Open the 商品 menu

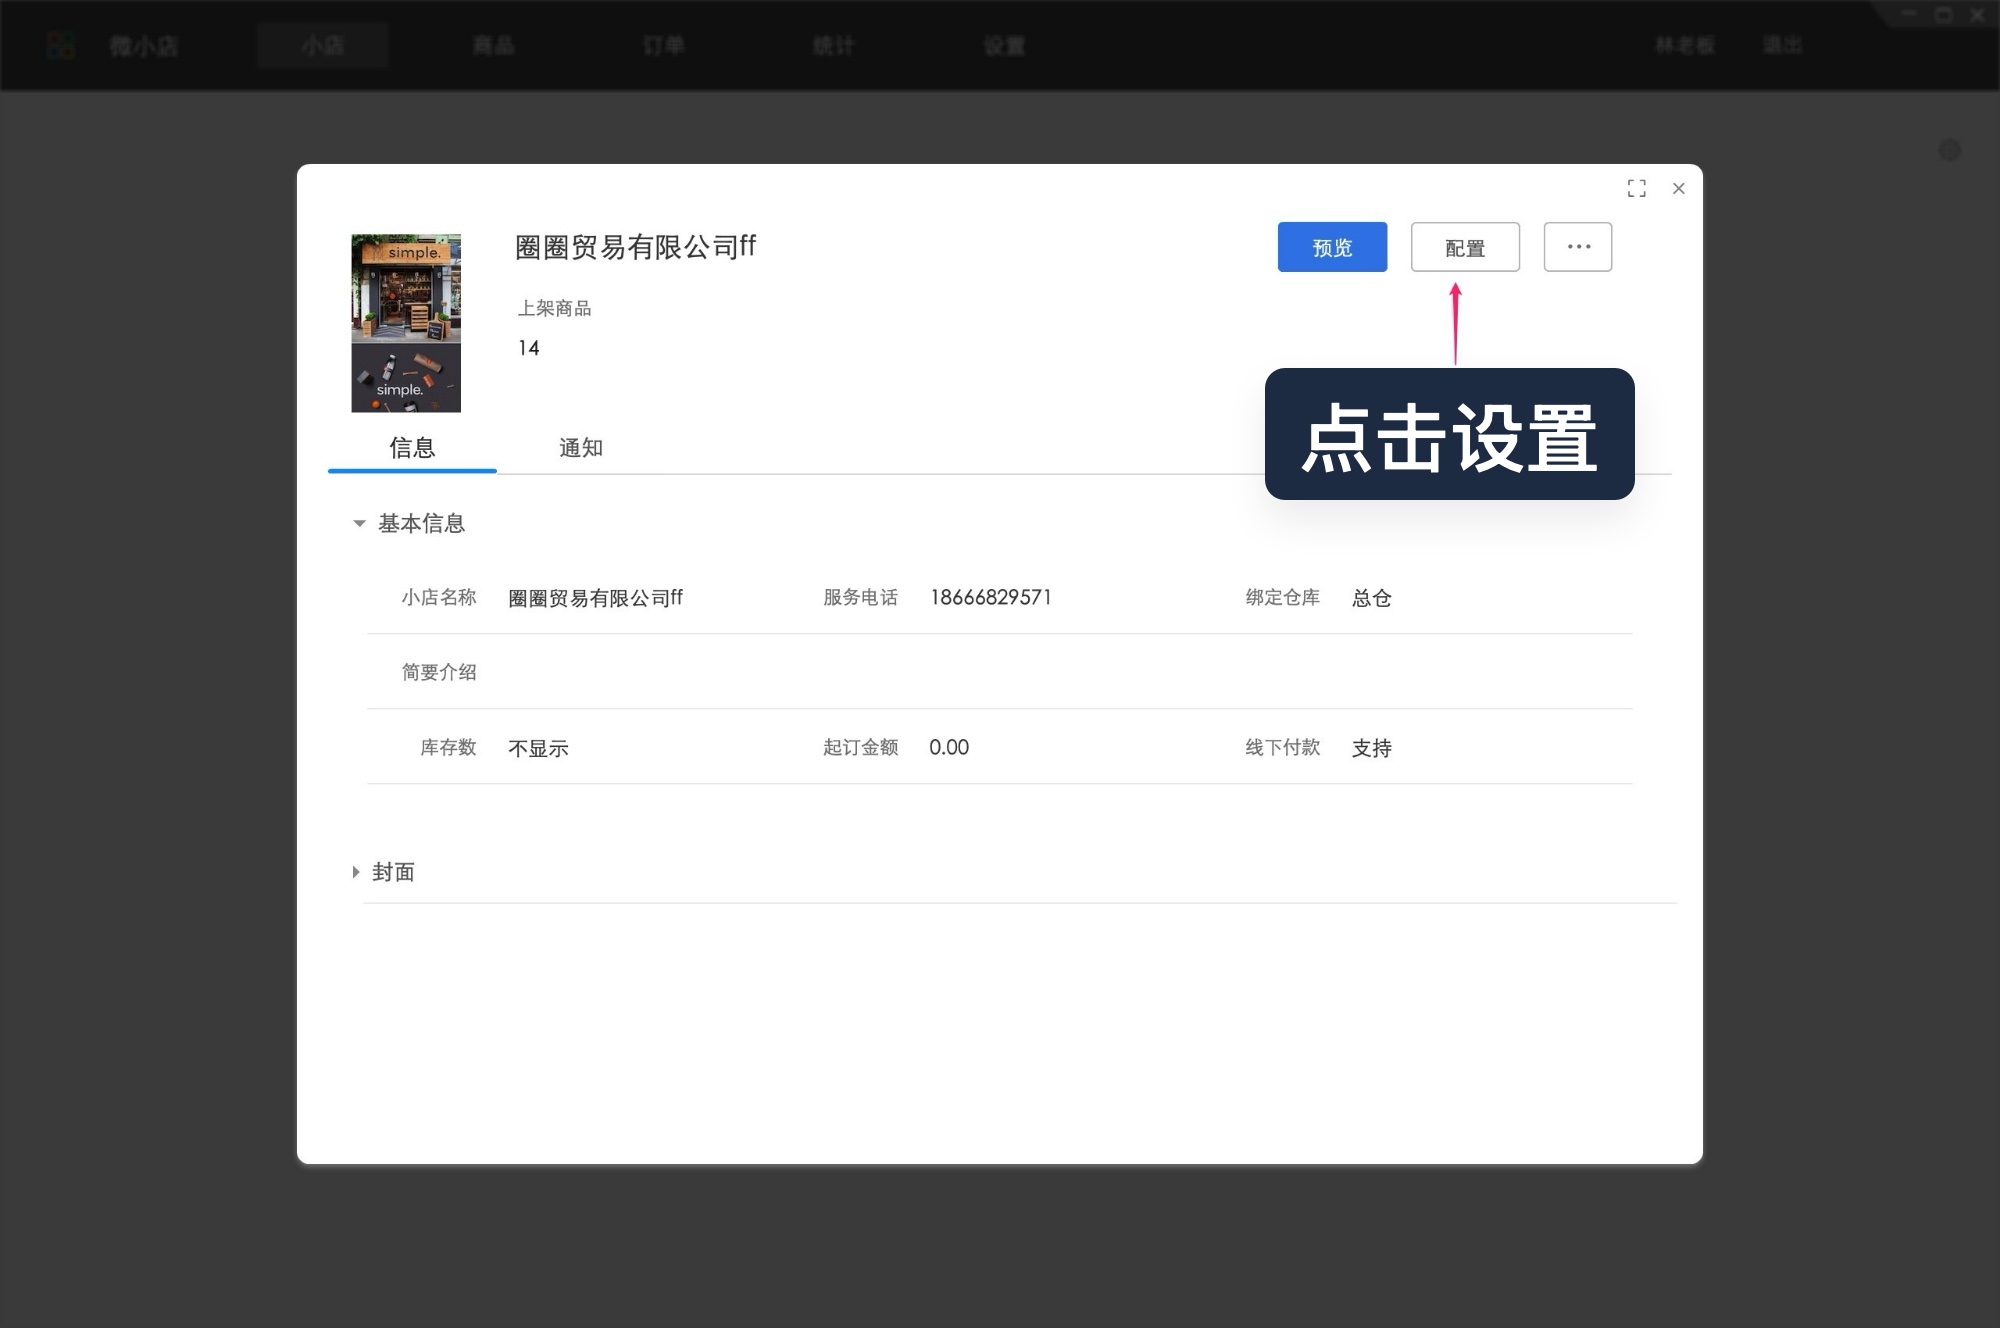point(493,45)
